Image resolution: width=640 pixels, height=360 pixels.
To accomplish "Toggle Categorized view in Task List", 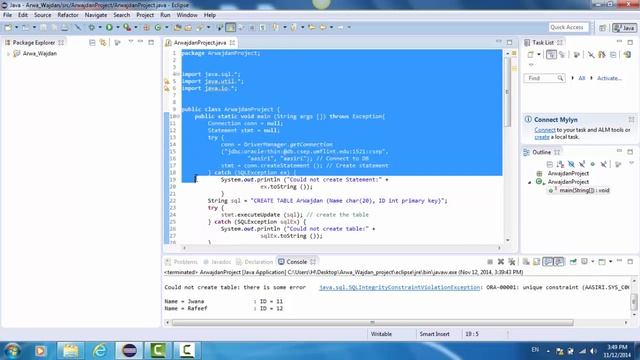I will (551, 54).
